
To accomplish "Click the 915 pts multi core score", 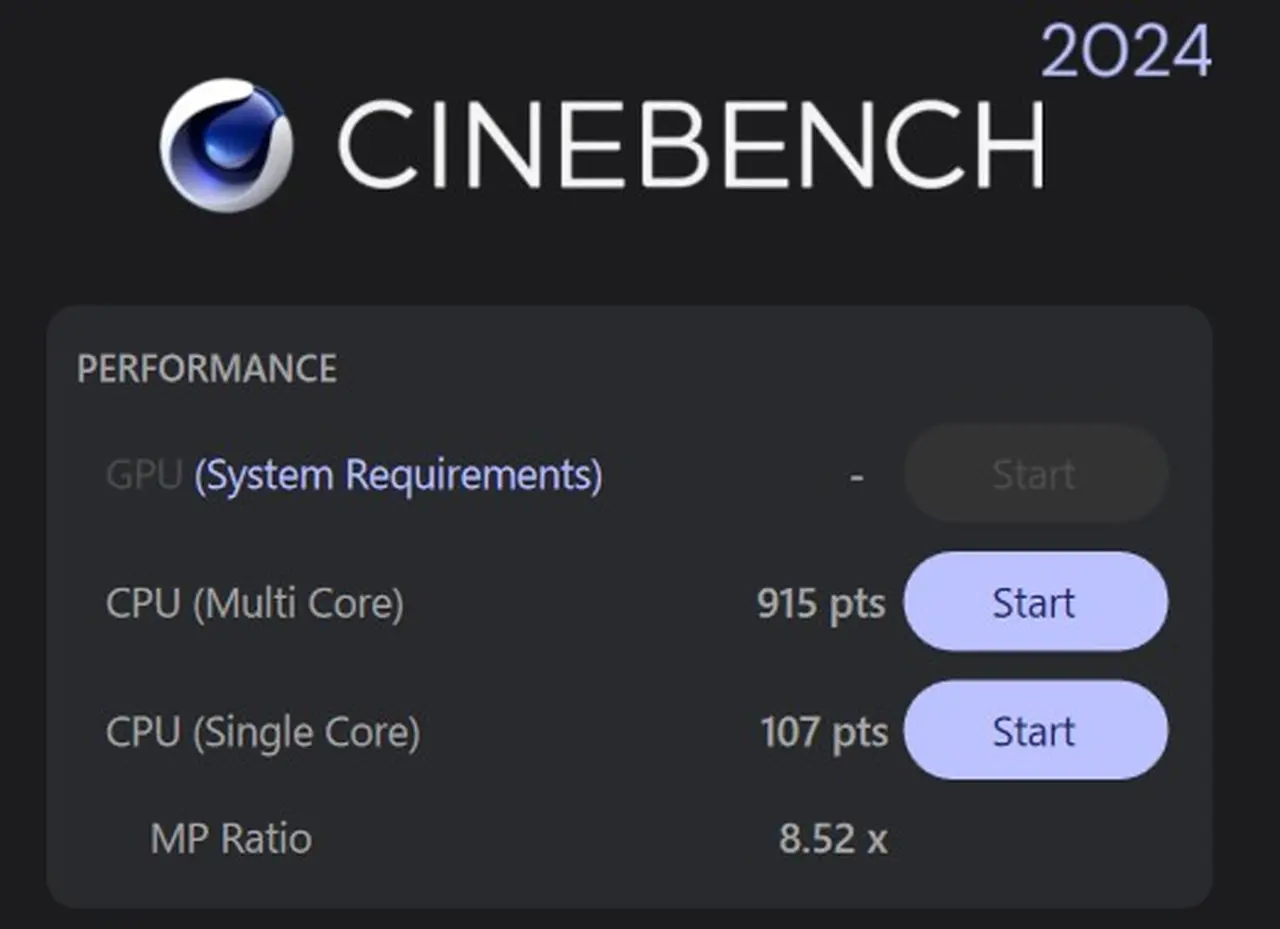I will pyautogui.click(x=821, y=604).
